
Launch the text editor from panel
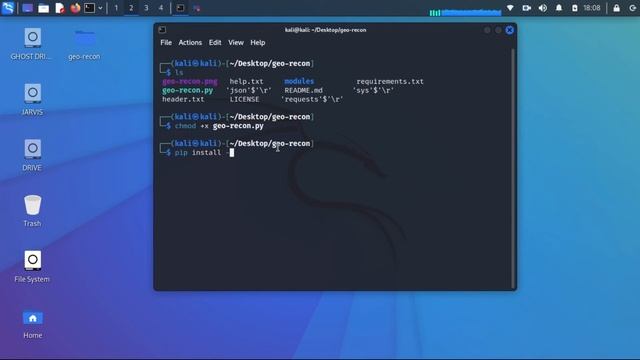[x=60, y=8]
